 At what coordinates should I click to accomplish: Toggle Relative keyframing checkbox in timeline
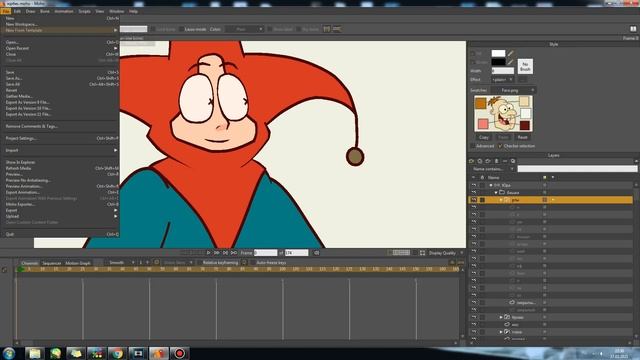(x=199, y=263)
